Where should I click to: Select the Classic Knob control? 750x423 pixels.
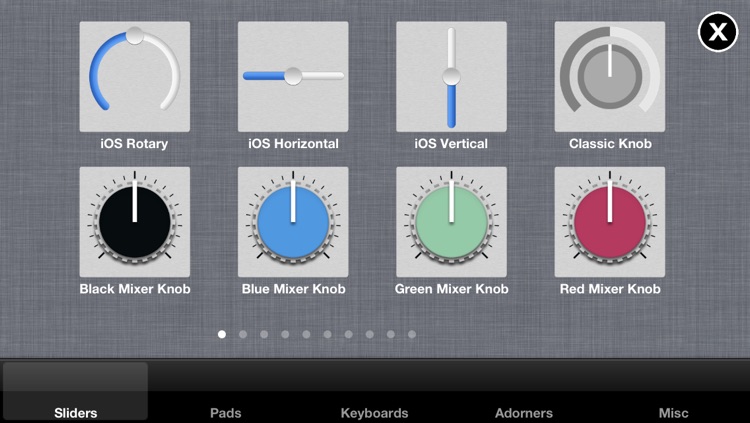click(x=609, y=77)
